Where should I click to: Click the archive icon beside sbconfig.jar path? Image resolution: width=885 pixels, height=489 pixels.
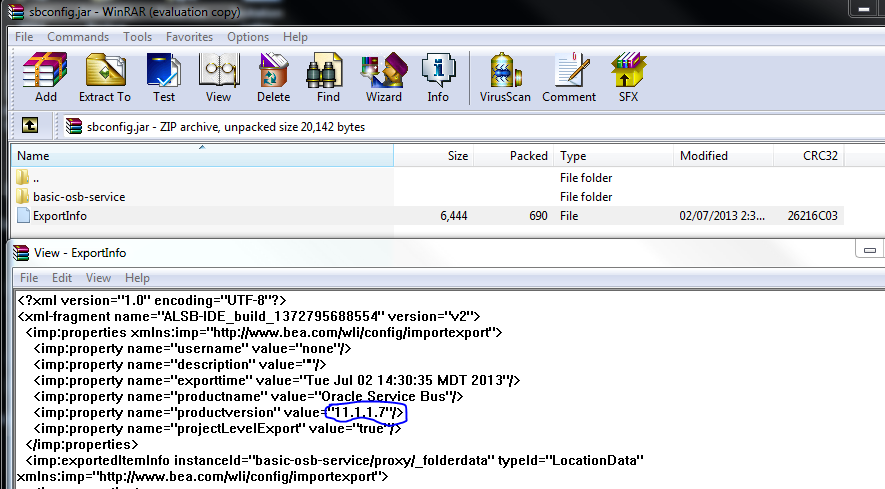[x=73, y=126]
